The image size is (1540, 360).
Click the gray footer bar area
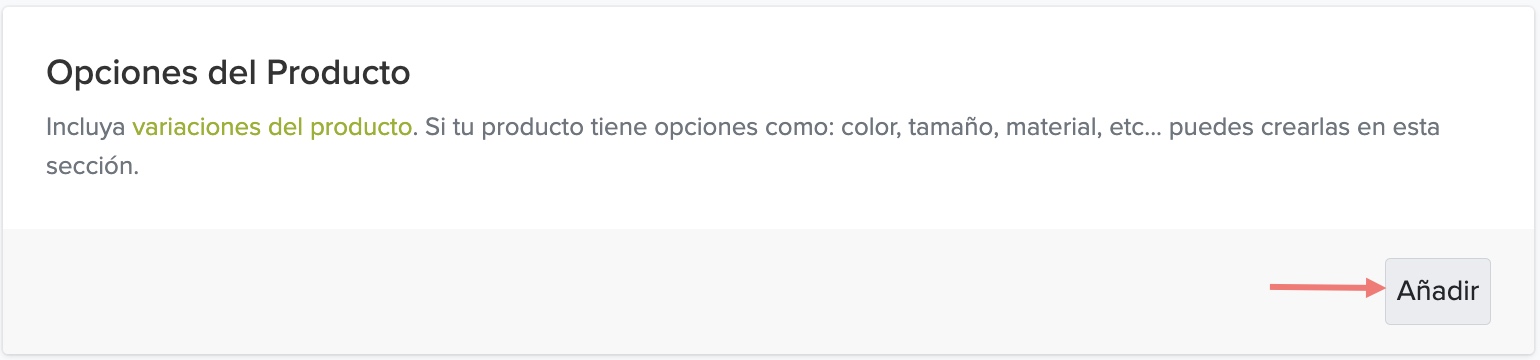(770, 291)
